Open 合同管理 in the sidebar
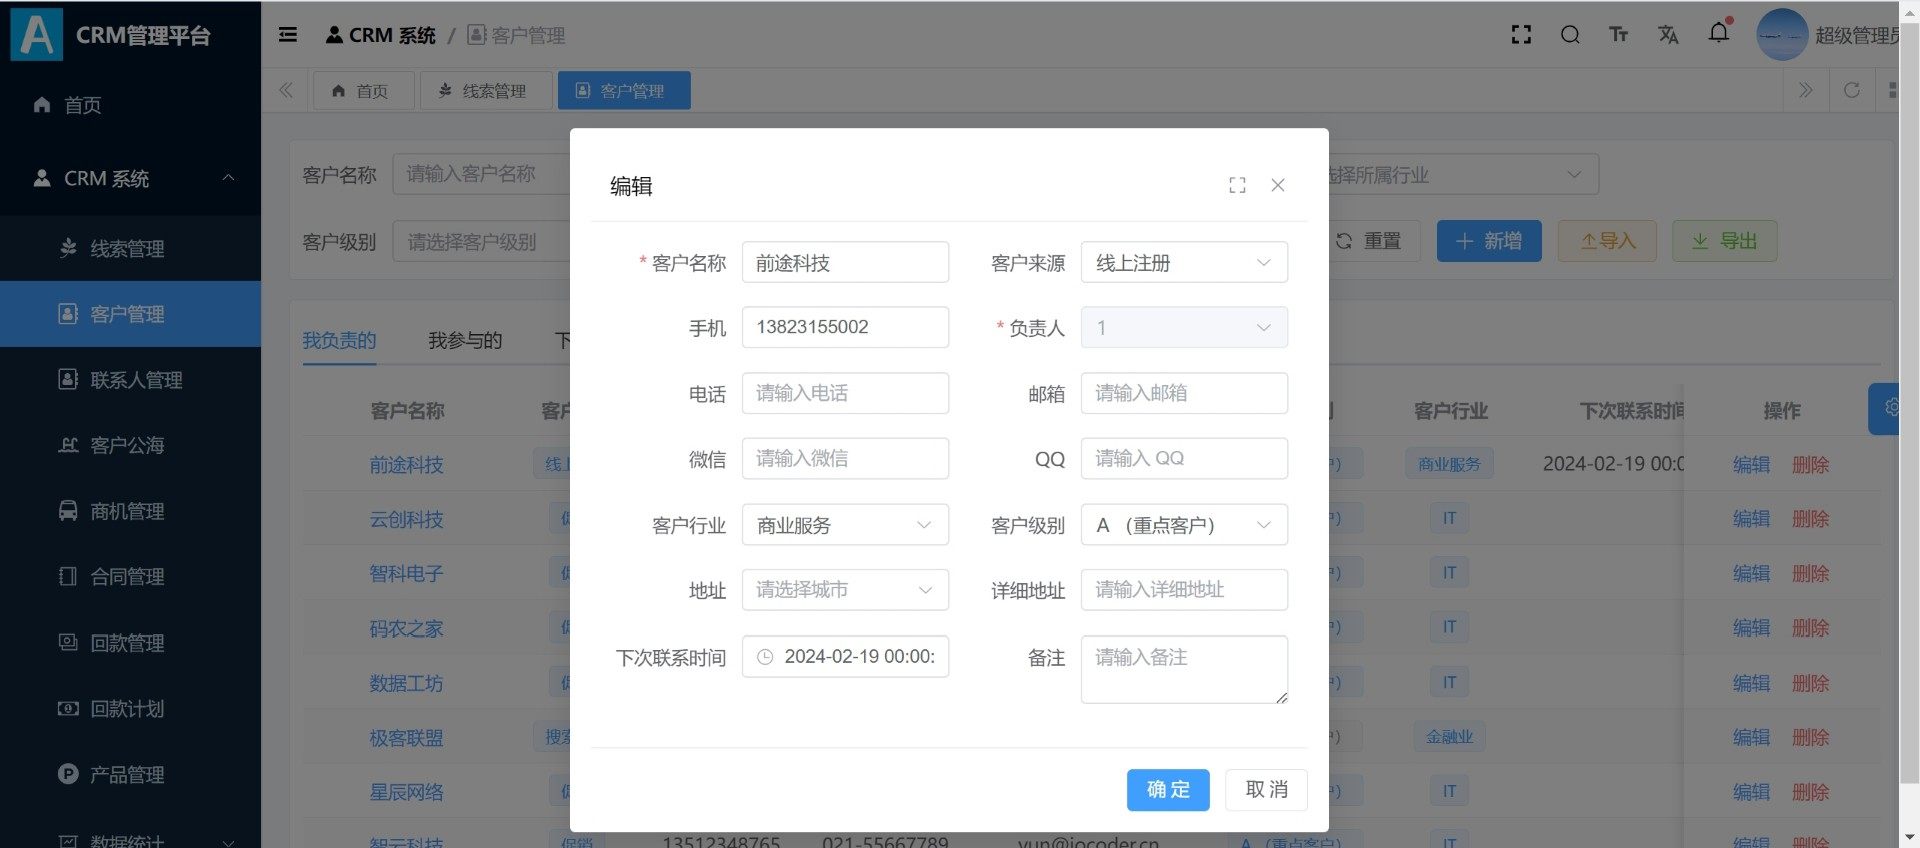 coord(127,577)
